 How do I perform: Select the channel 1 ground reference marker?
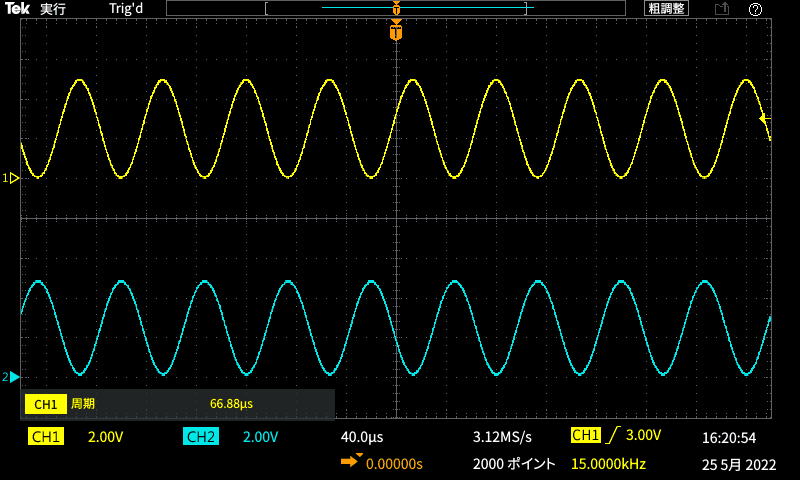click(x=13, y=178)
